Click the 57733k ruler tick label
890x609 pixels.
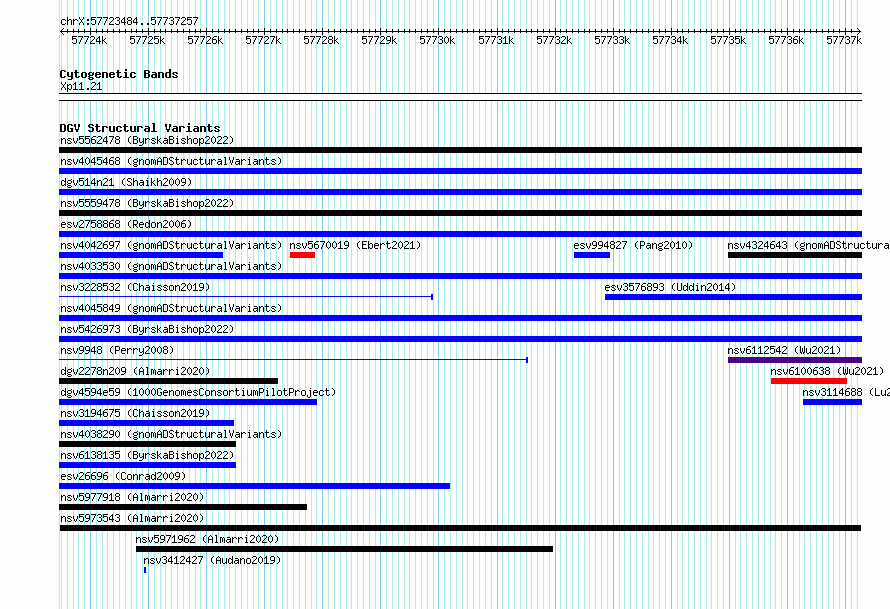pos(612,40)
